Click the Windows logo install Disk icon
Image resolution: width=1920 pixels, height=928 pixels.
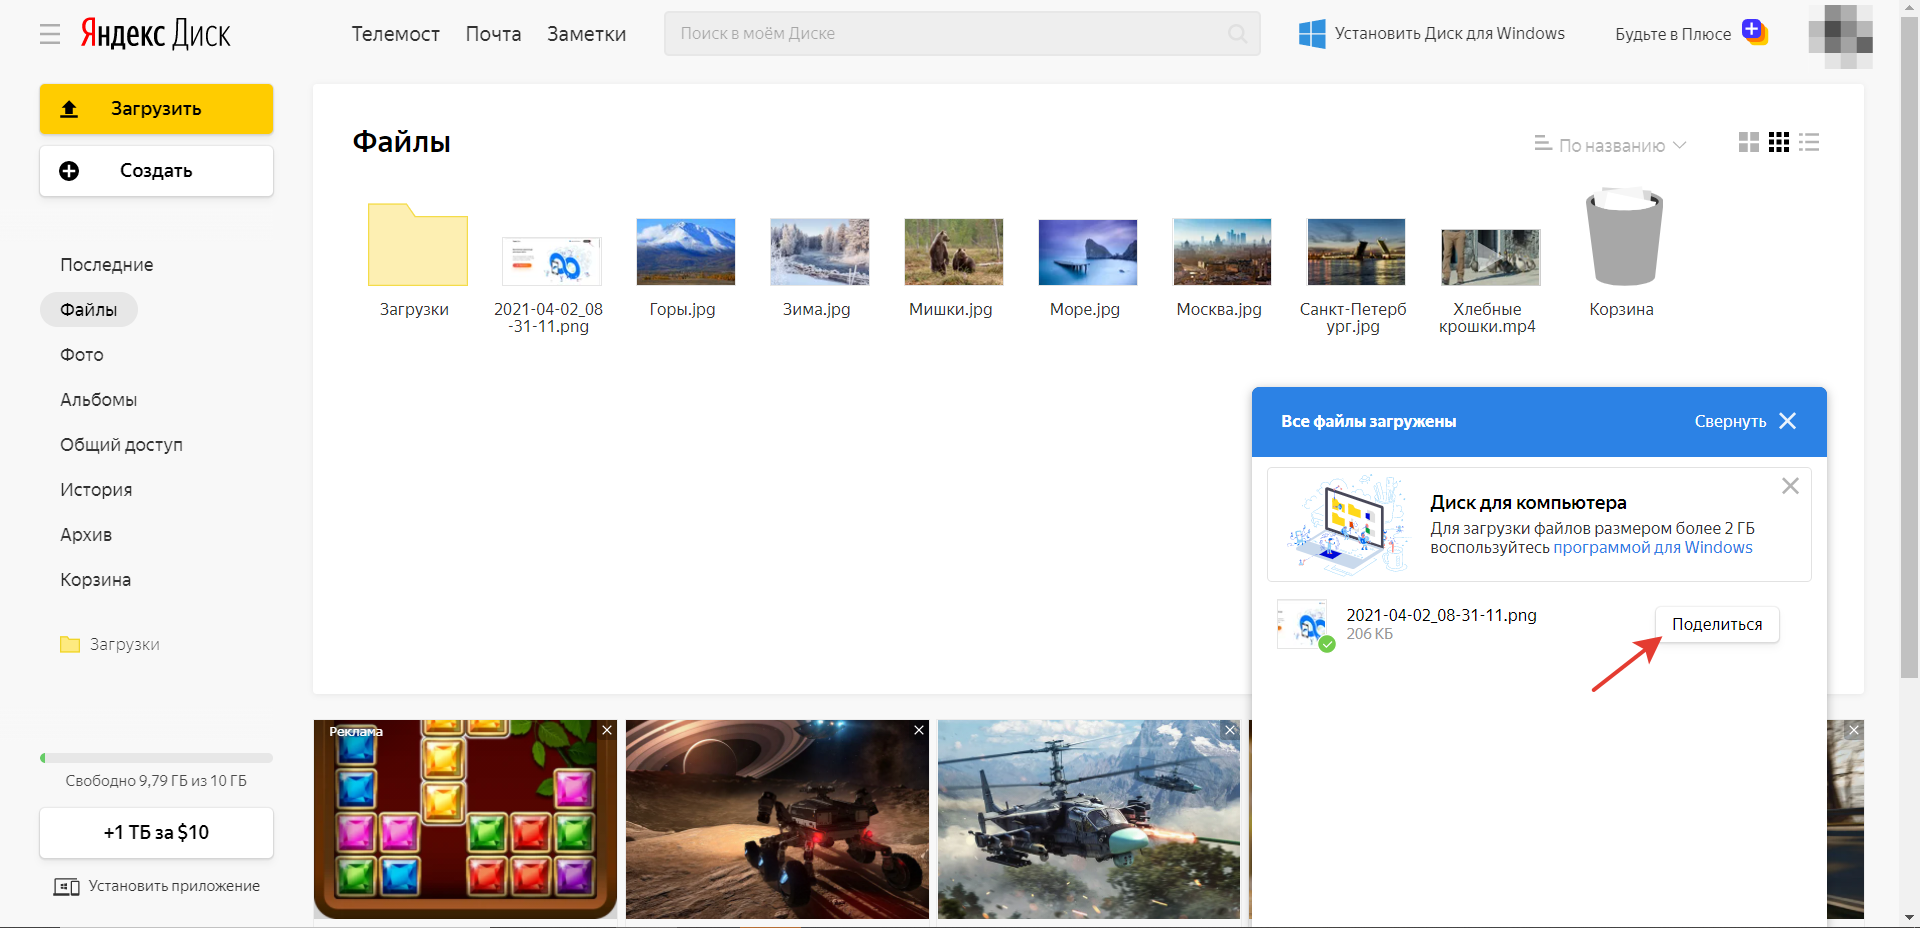pyautogui.click(x=1311, y=34)
